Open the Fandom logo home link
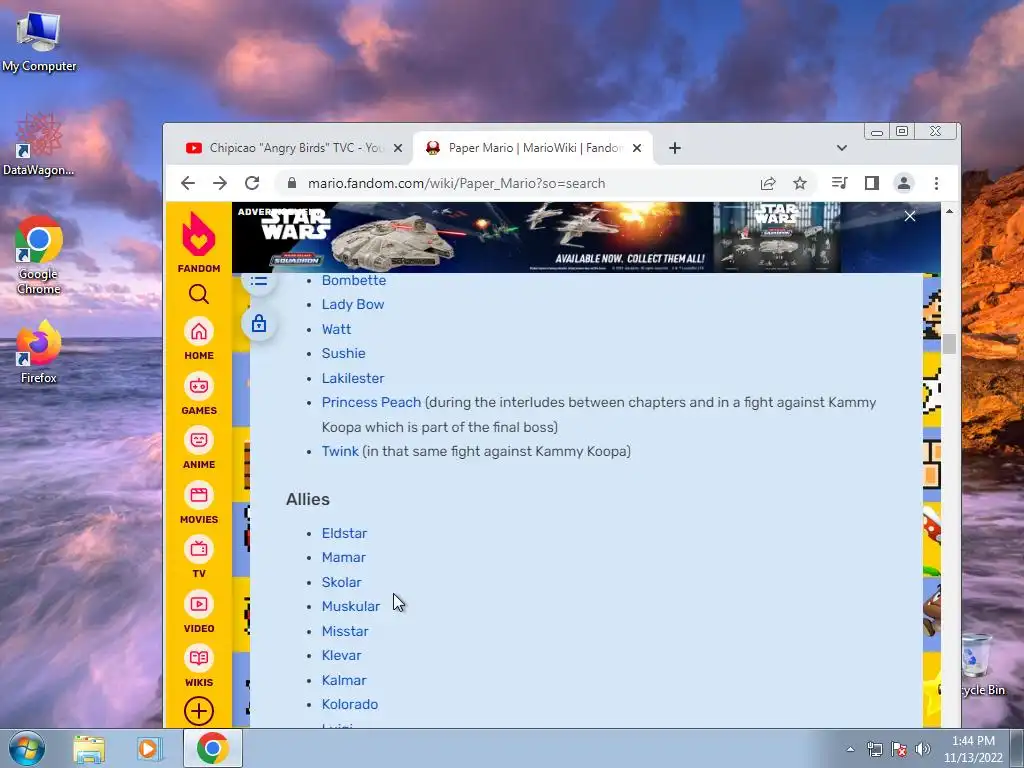Image resolution: width=1024 pixels, height=768 pixels. [x=199, y=242]
